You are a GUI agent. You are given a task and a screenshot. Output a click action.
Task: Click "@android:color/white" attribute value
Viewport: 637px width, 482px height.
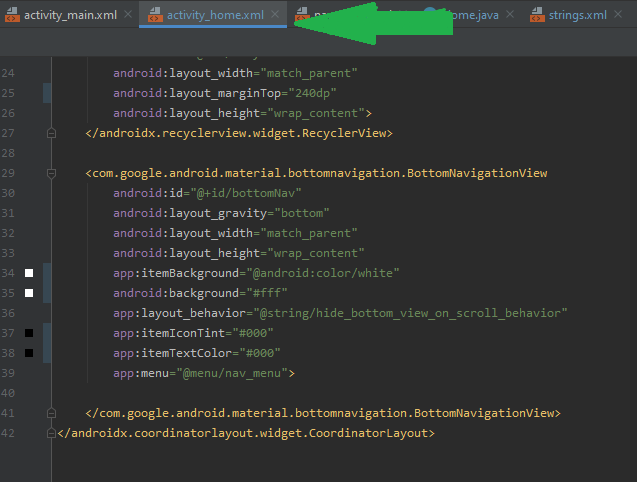pos(323,273)
